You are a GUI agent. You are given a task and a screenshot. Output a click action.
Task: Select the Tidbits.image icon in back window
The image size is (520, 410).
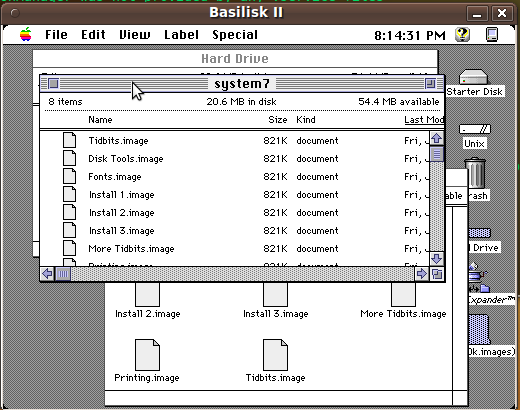pyautogui.click(x=275, y=355)
